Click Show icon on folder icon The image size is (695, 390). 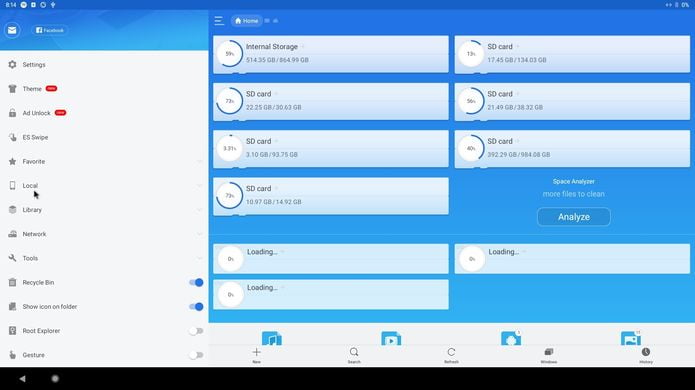[x=12, y=307]
